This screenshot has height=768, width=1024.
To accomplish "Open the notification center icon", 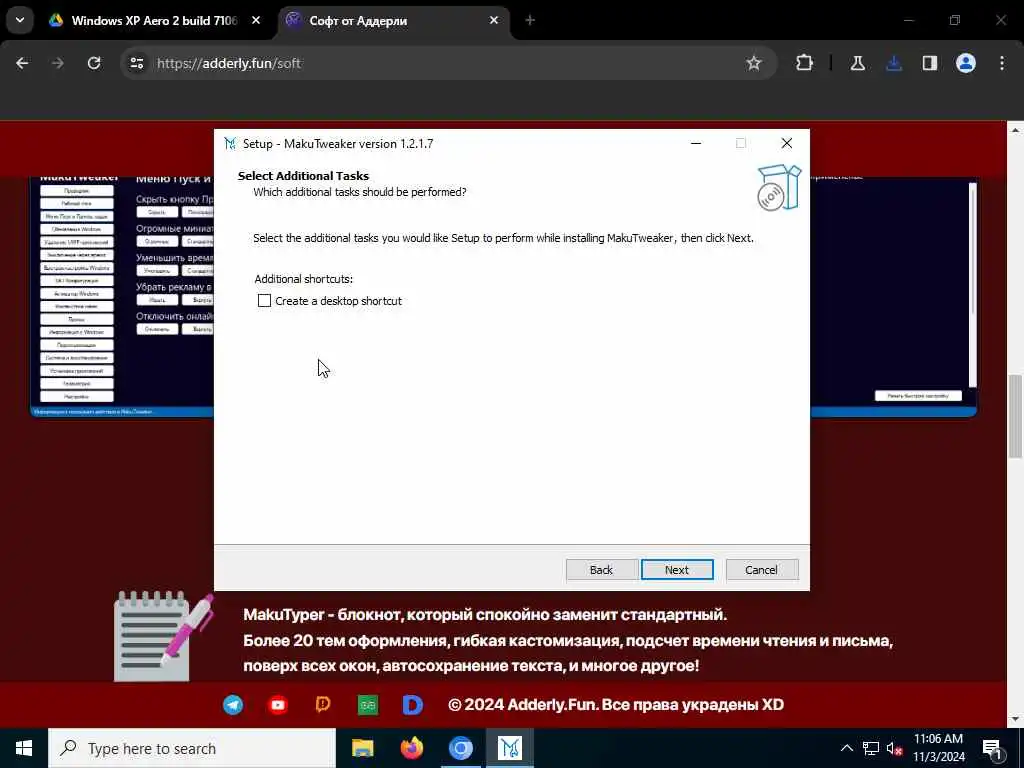I will point(992,748).
